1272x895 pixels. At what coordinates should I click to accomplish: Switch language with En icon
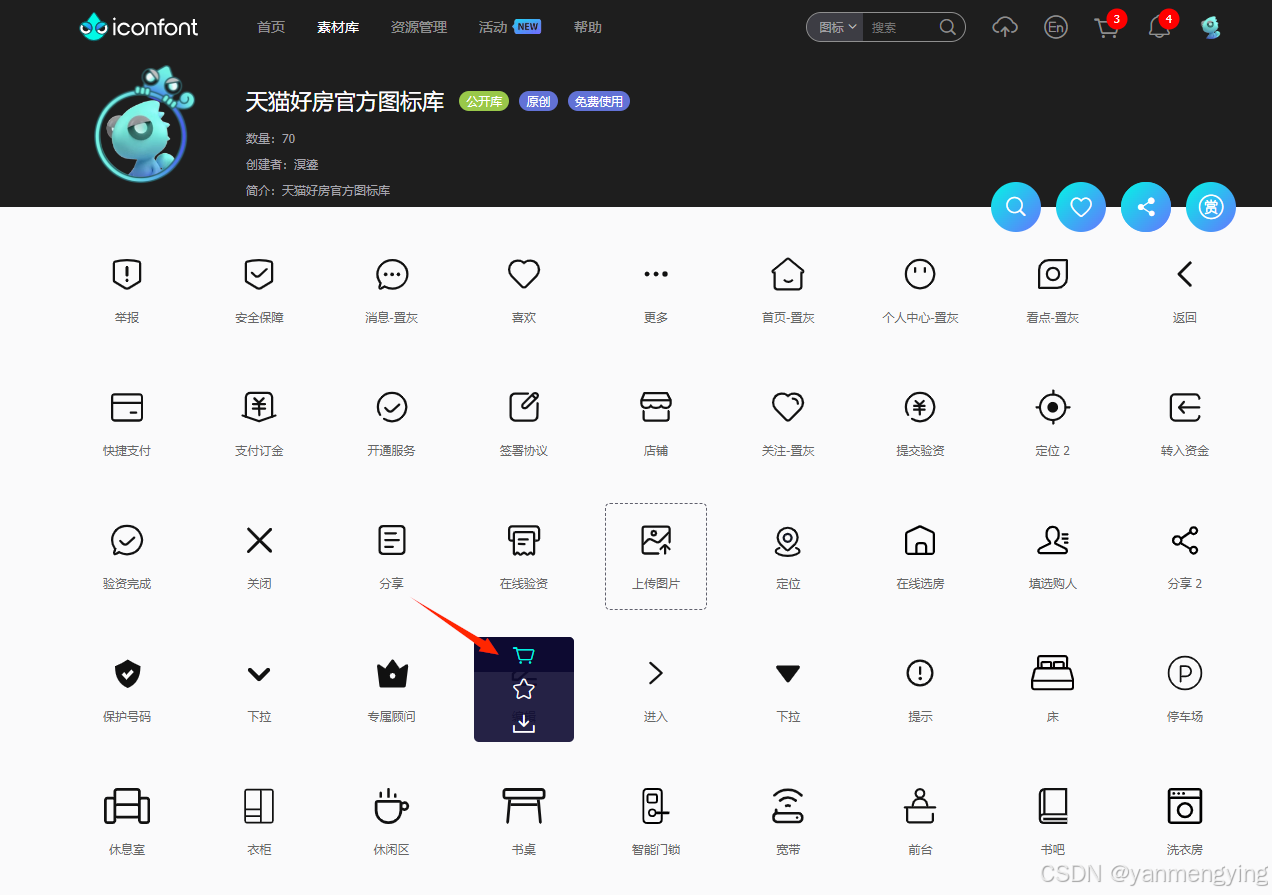point(1055,27)
